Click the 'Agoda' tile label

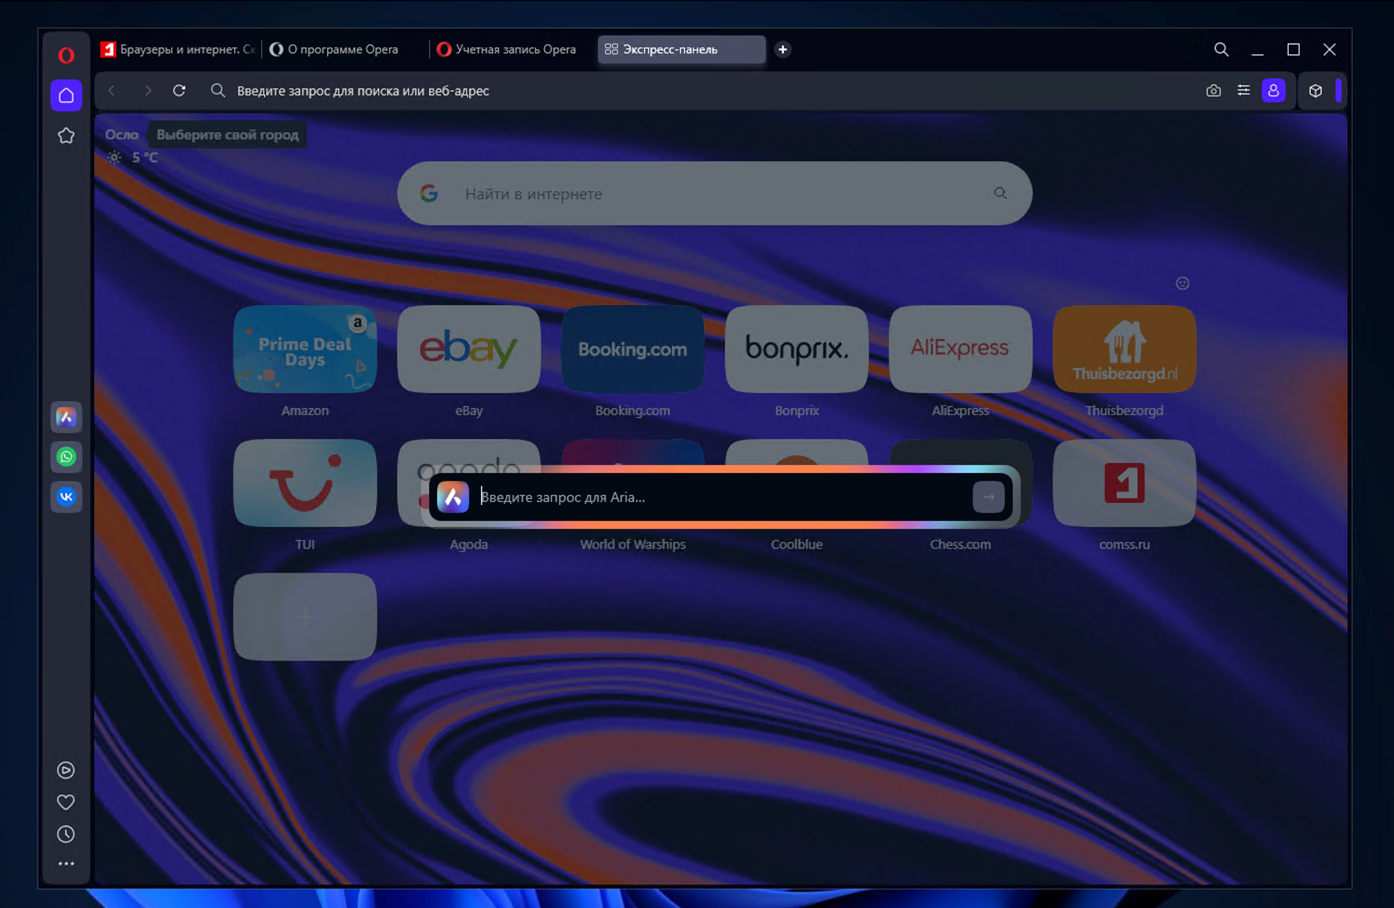click(469, 544)
